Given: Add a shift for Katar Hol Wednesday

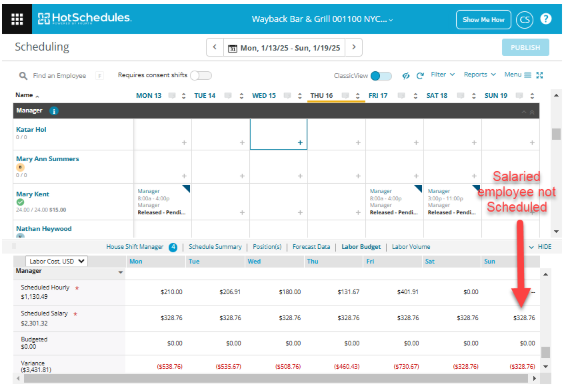Looking at the screenshot, I should (300, 143).
